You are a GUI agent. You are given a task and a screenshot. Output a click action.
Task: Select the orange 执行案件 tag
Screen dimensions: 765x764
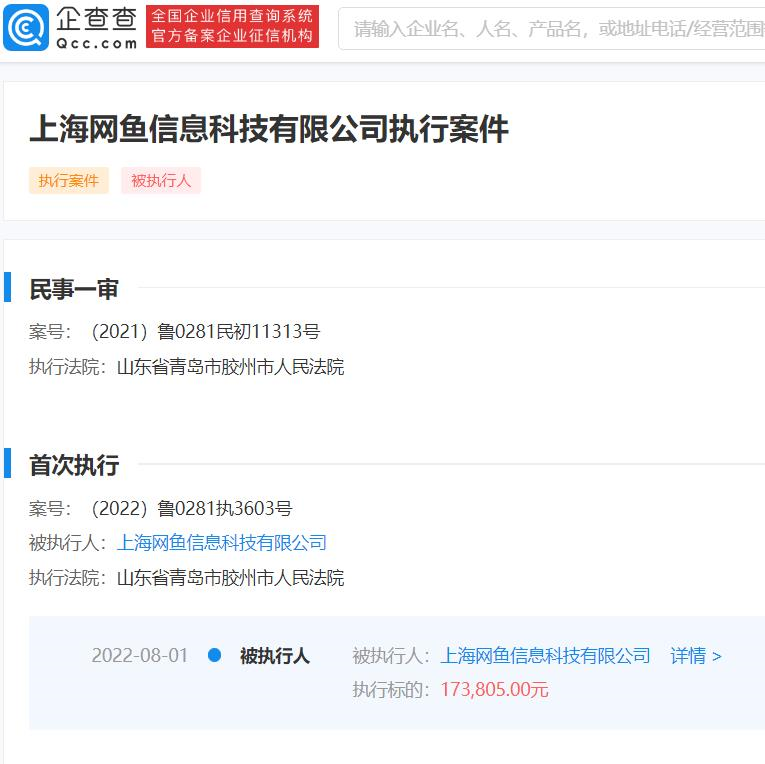click(x=69, y=181)
